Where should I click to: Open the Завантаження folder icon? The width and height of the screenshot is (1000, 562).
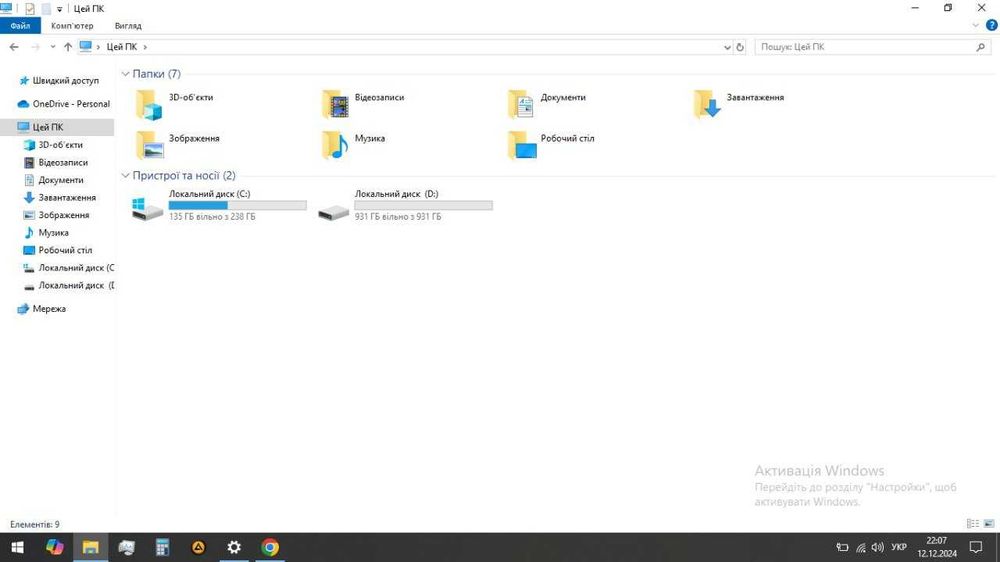click(x=707, y=105)
